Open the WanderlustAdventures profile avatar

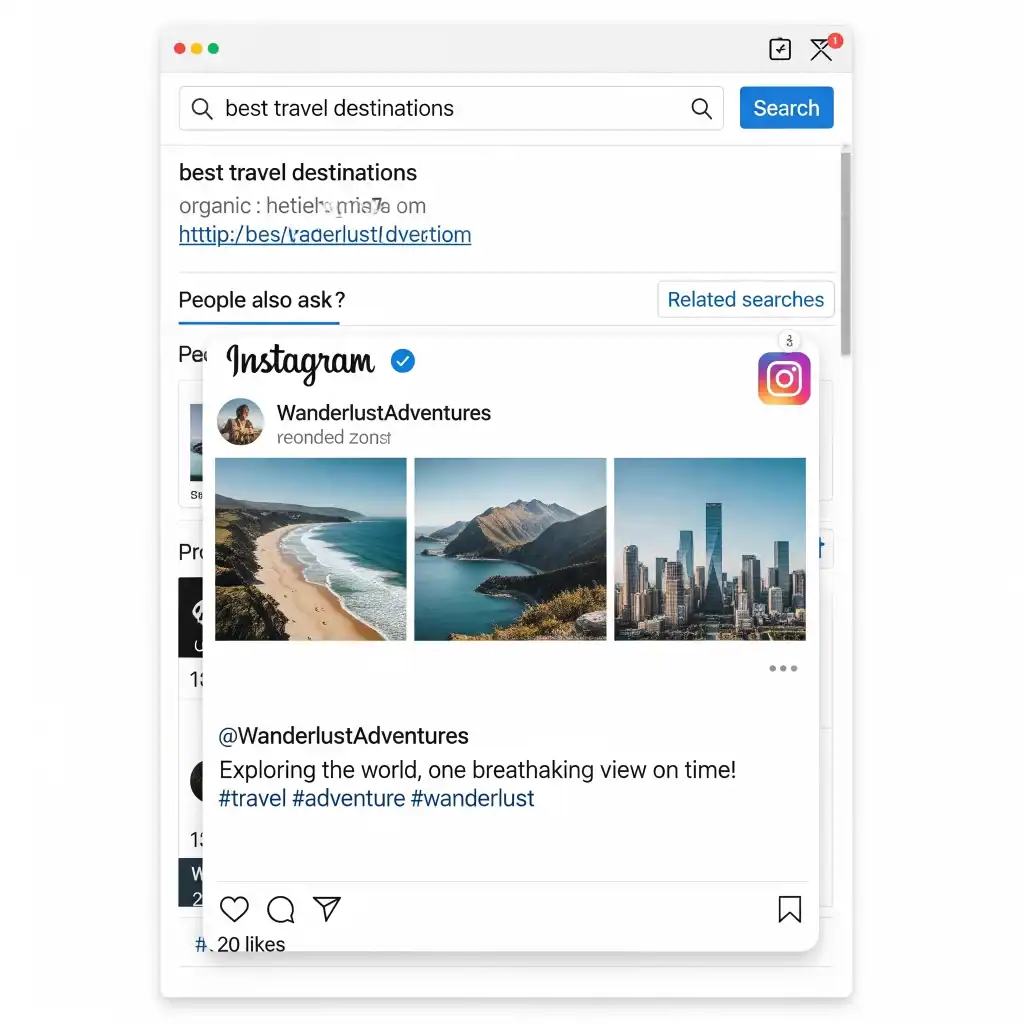point(240,422)
